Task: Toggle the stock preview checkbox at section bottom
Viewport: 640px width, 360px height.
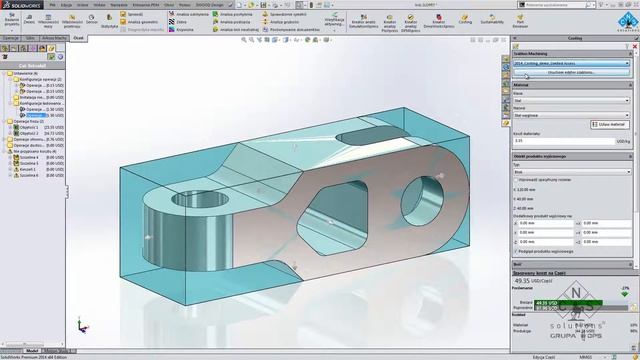Action: pyautogui.click(x=516, y=251)
